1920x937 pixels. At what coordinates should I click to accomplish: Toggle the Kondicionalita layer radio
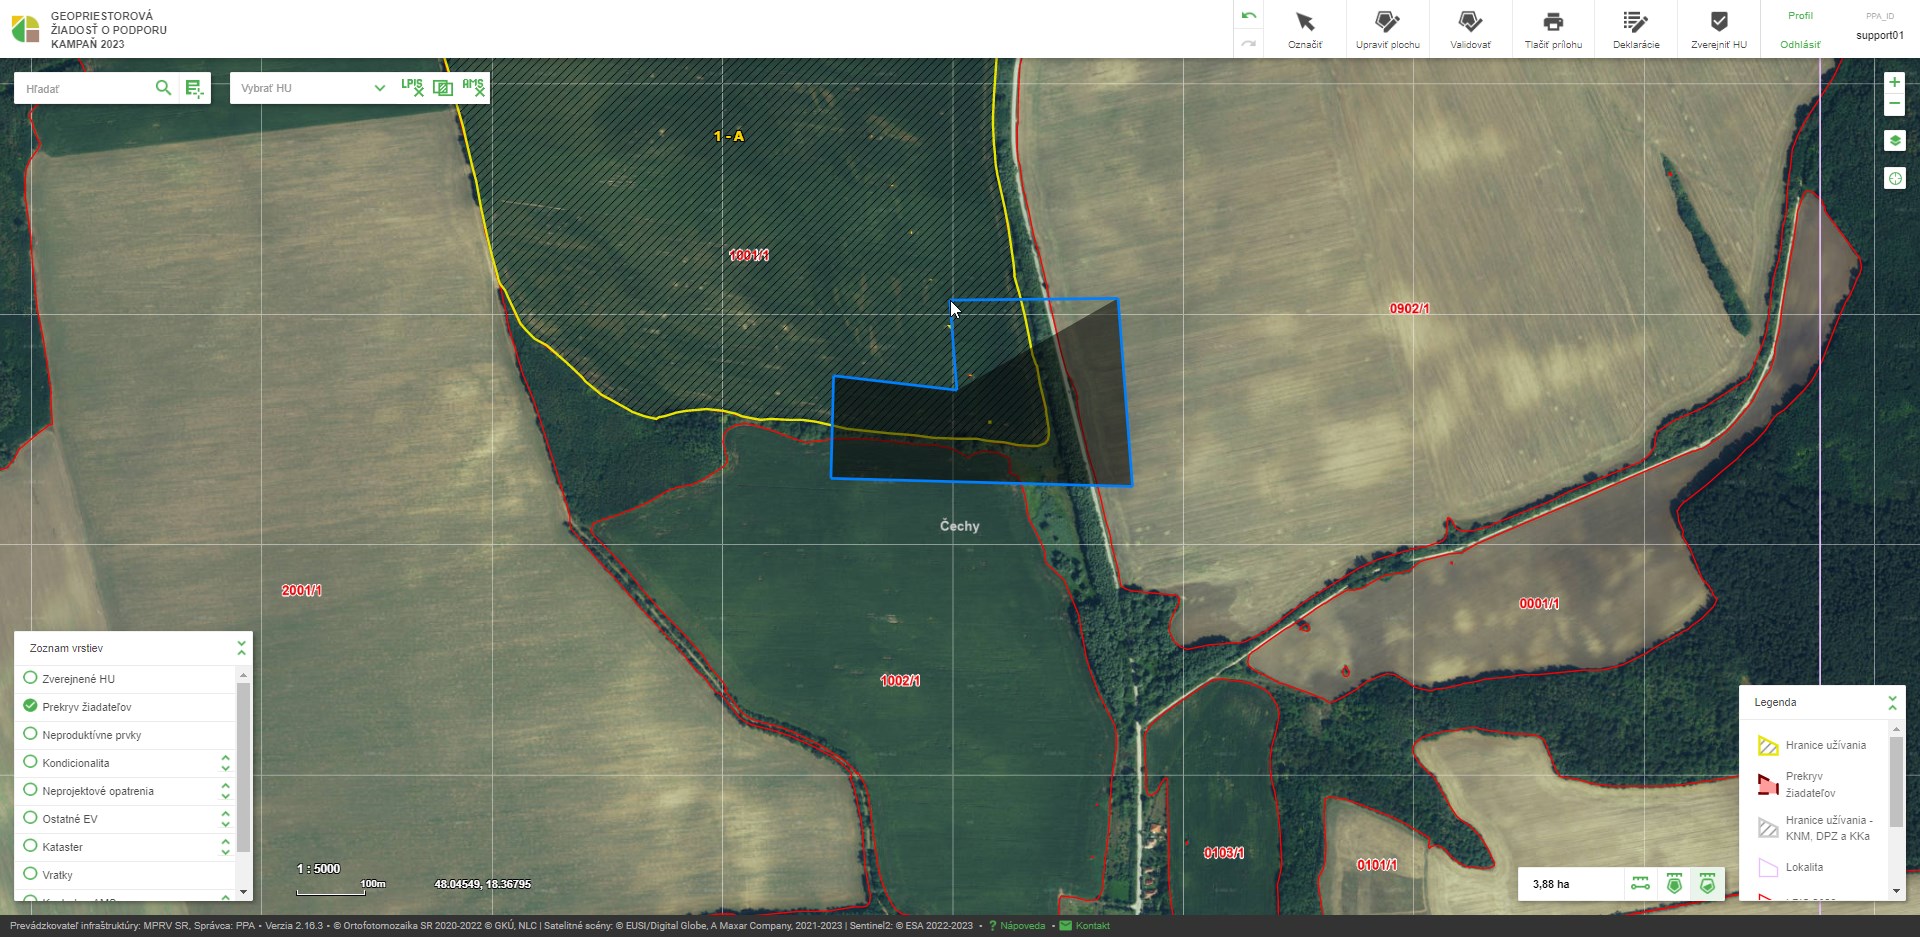point(30,762)
